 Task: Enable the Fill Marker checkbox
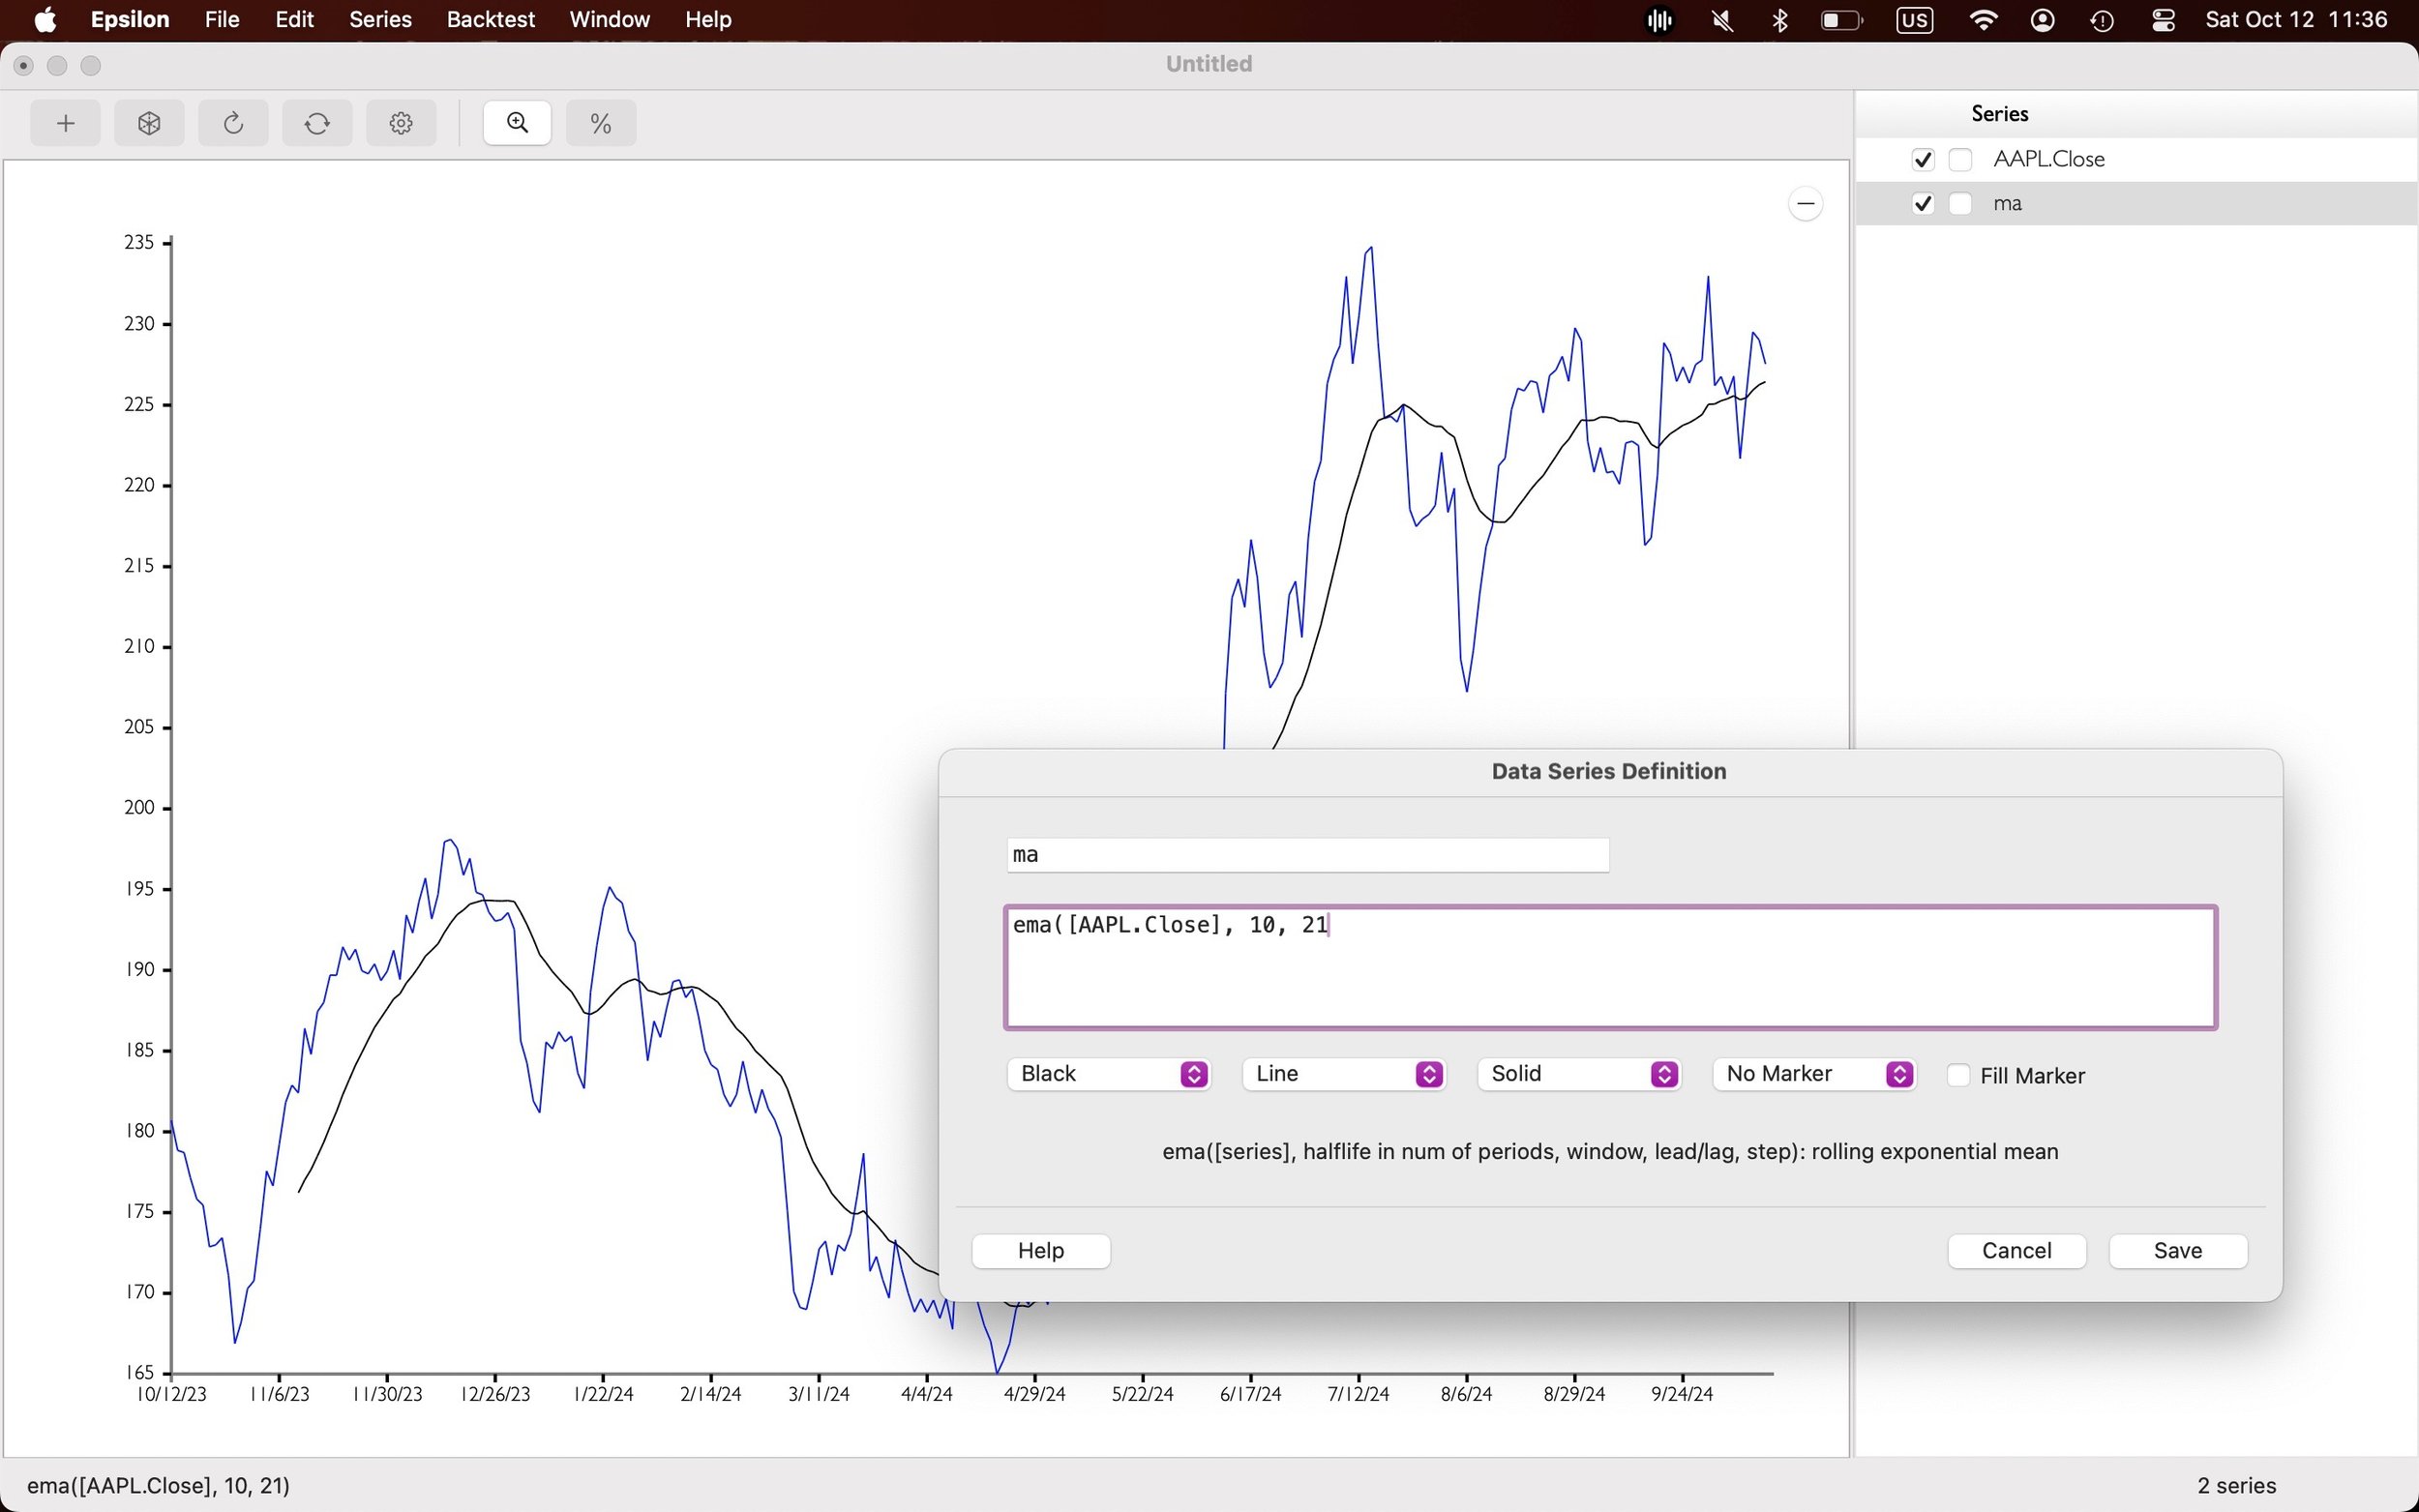click(1958, 1075)
